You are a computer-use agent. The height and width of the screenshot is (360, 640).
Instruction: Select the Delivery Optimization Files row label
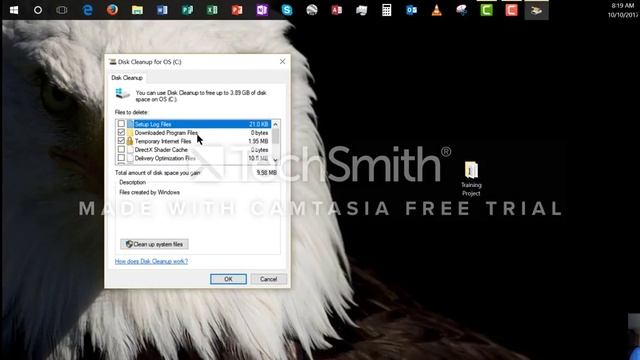click(x=165, y=158)
